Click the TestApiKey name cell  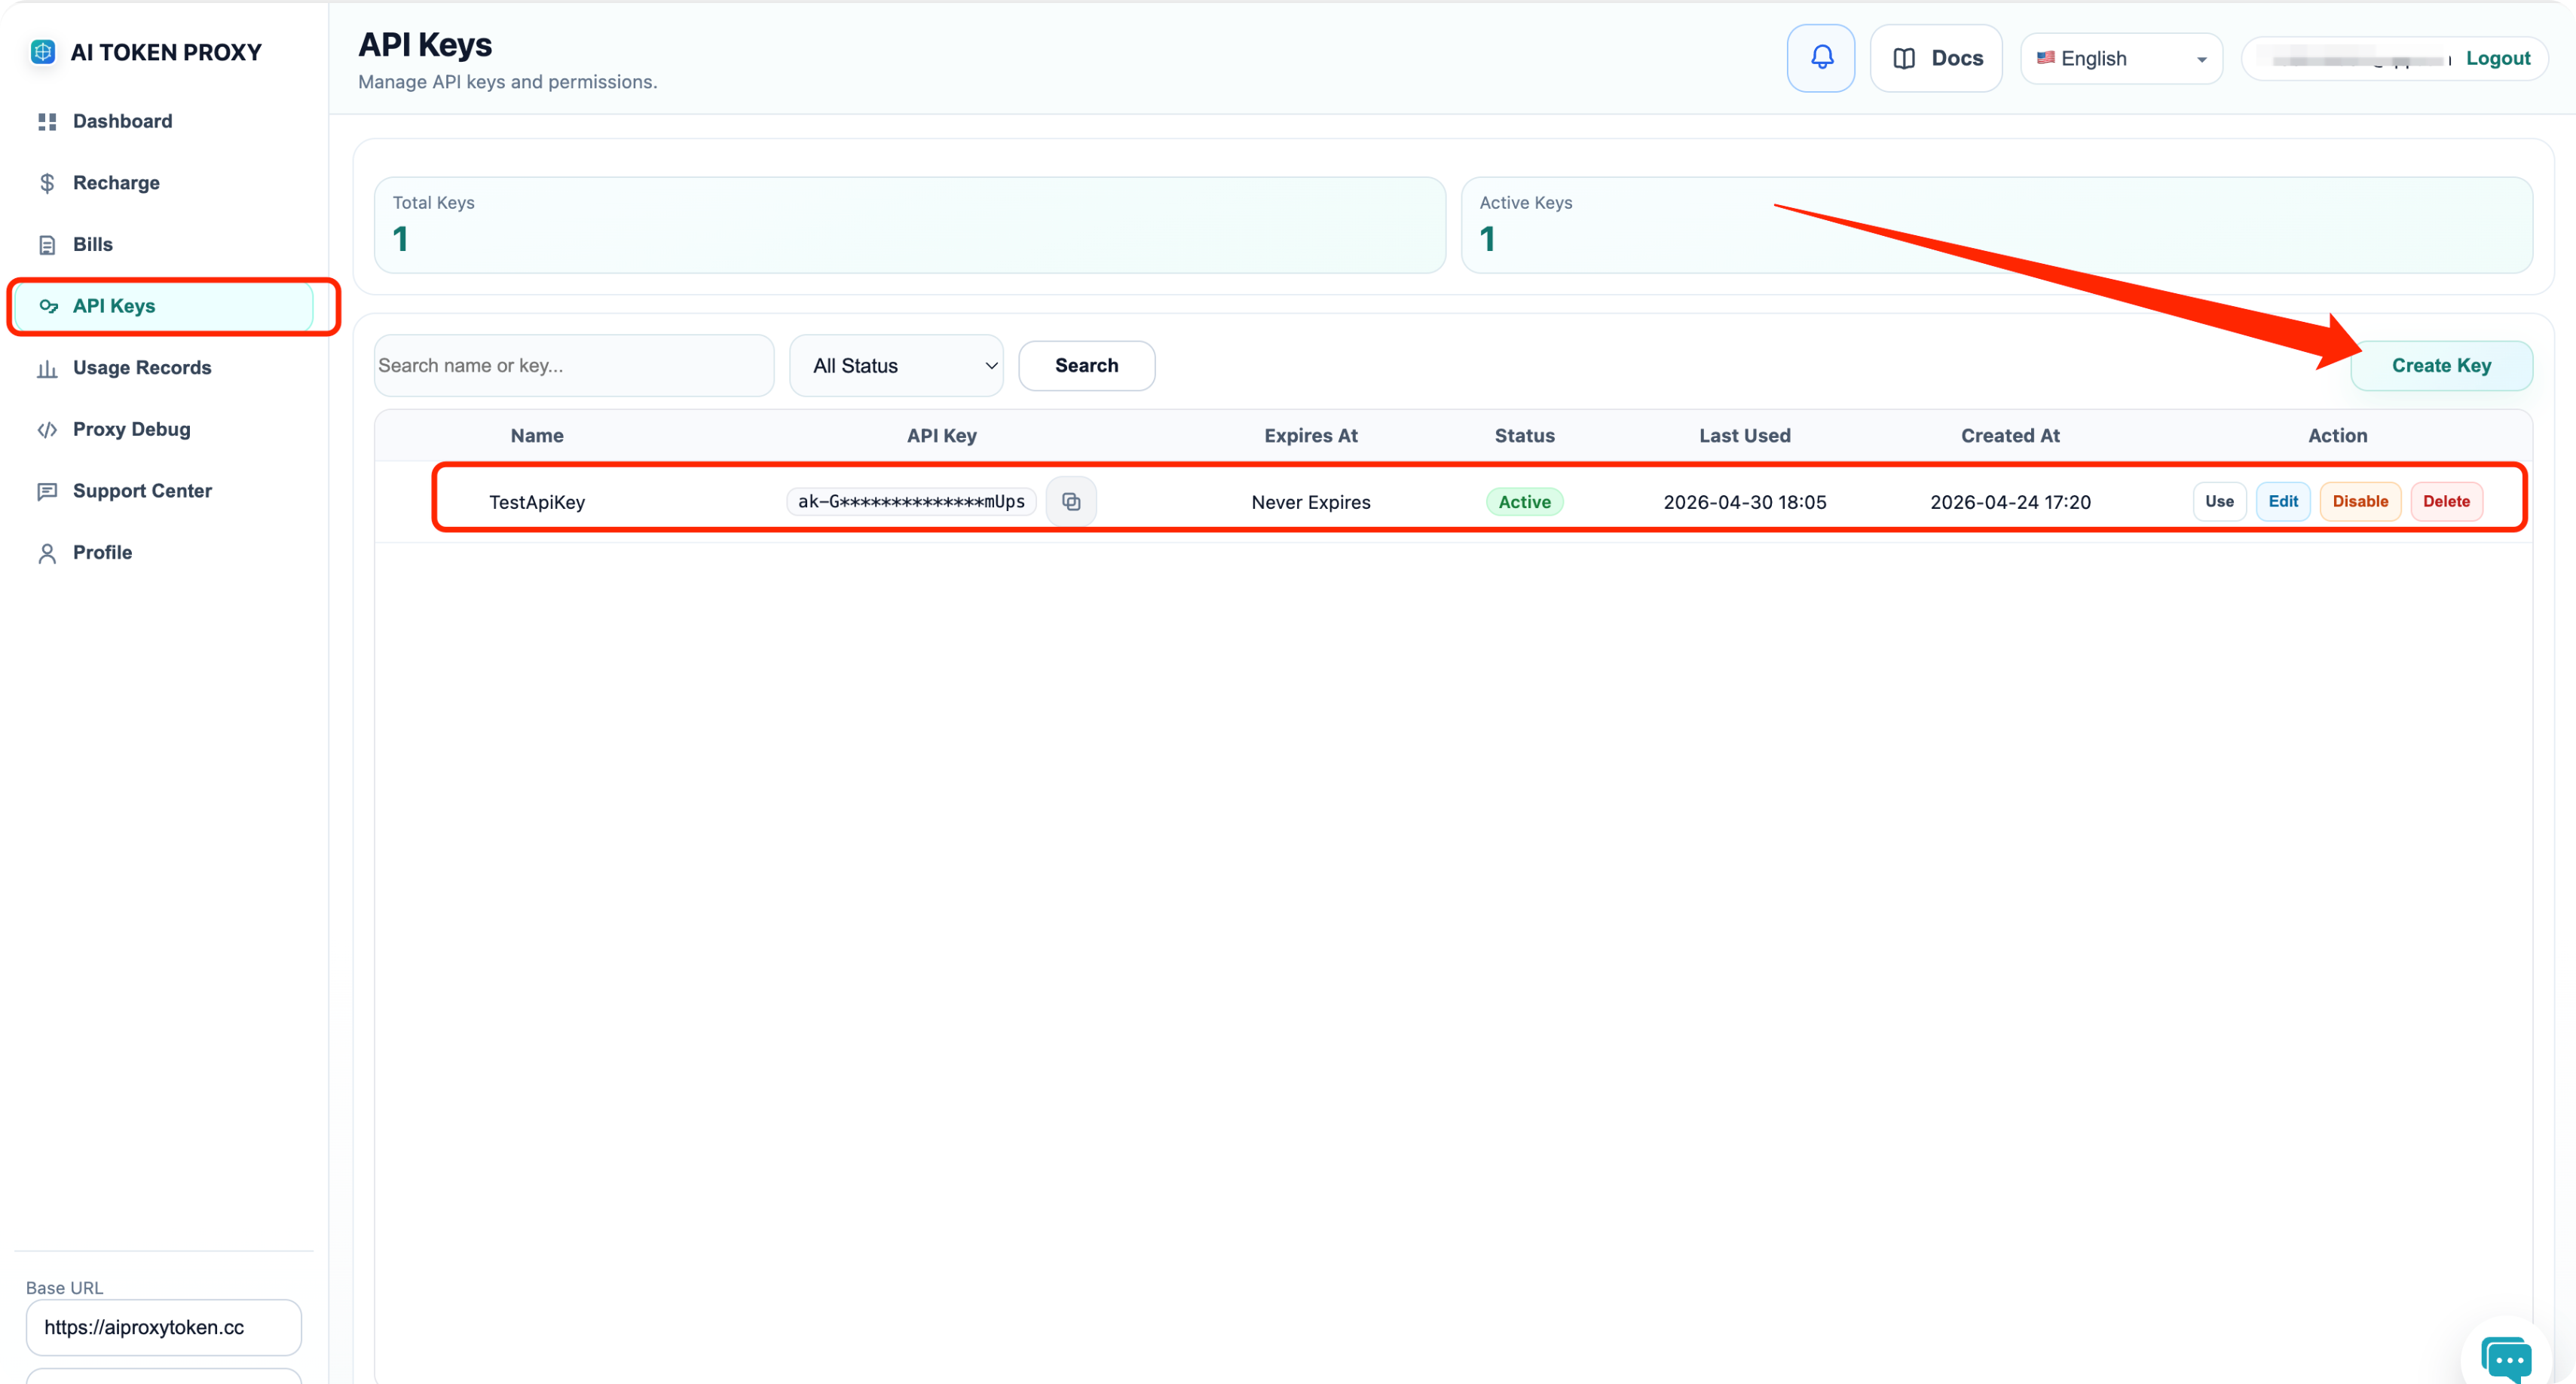(537, 502)
